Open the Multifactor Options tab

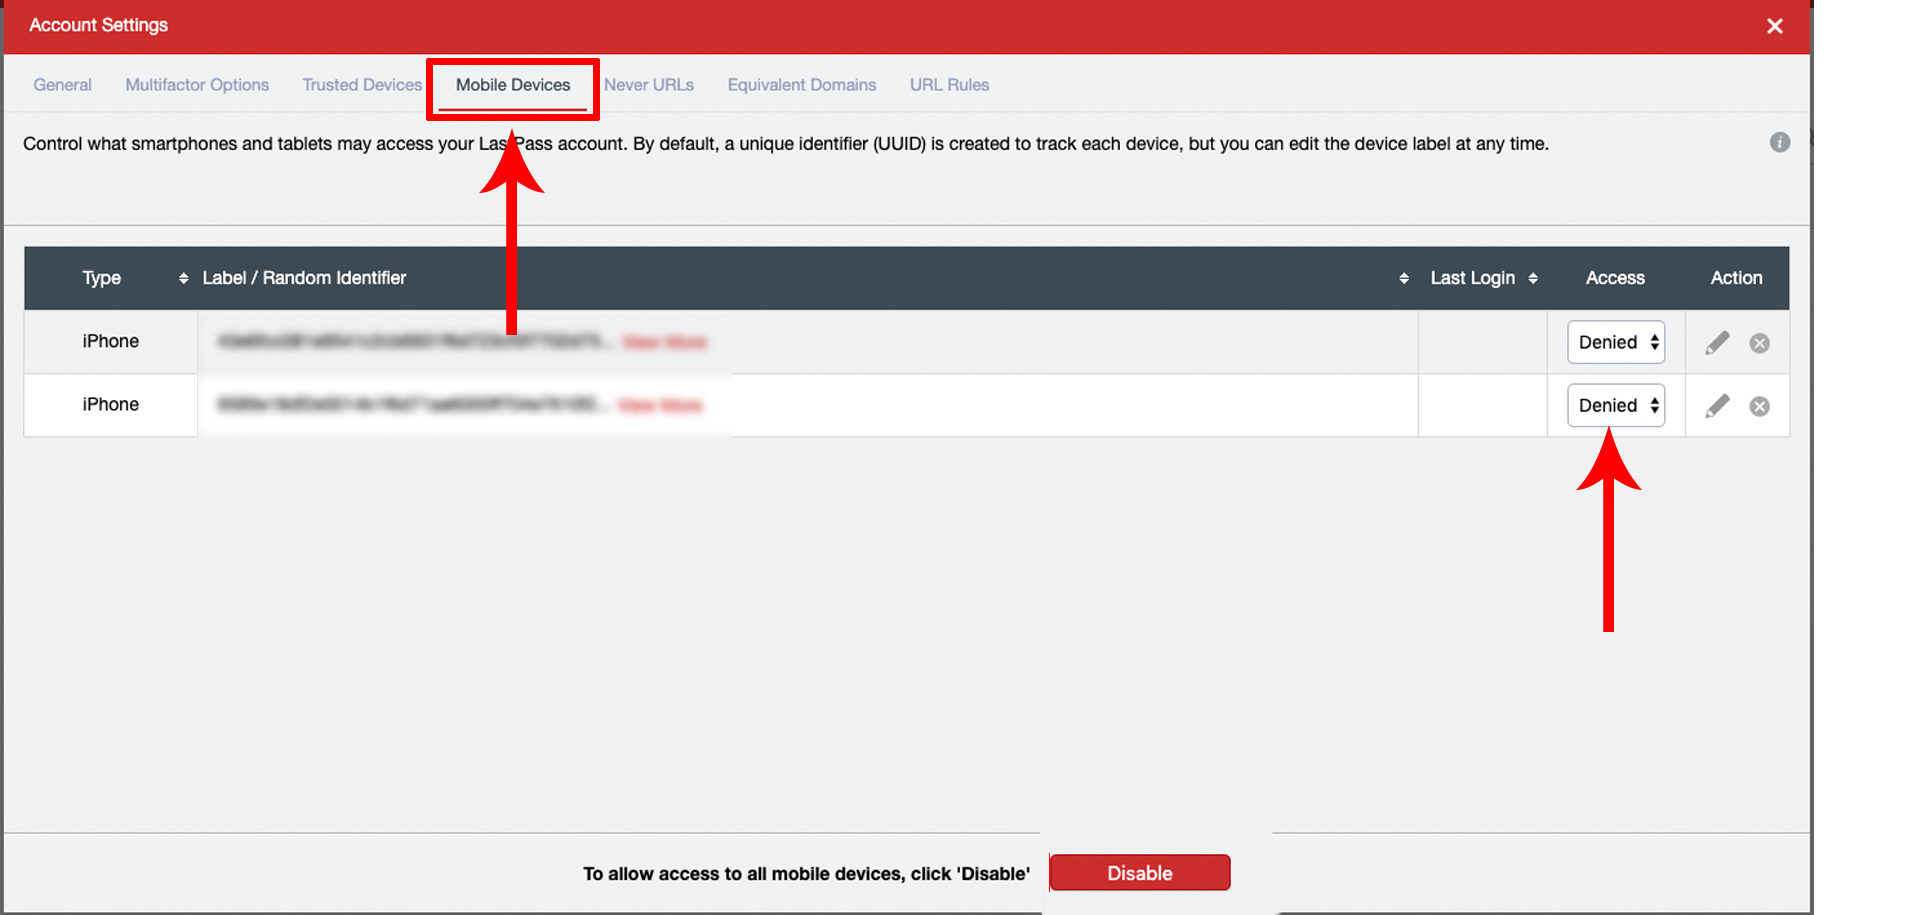tap(197, 85)
